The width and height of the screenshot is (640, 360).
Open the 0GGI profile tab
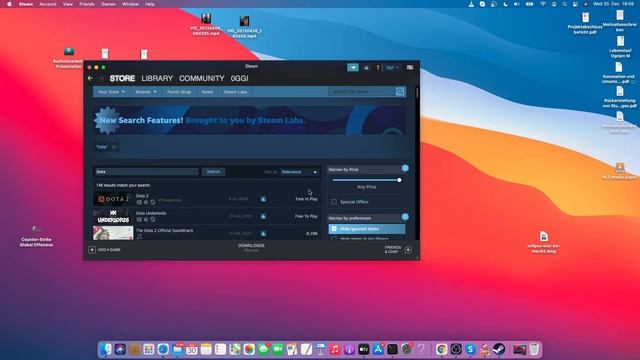[x=239, y=78]
